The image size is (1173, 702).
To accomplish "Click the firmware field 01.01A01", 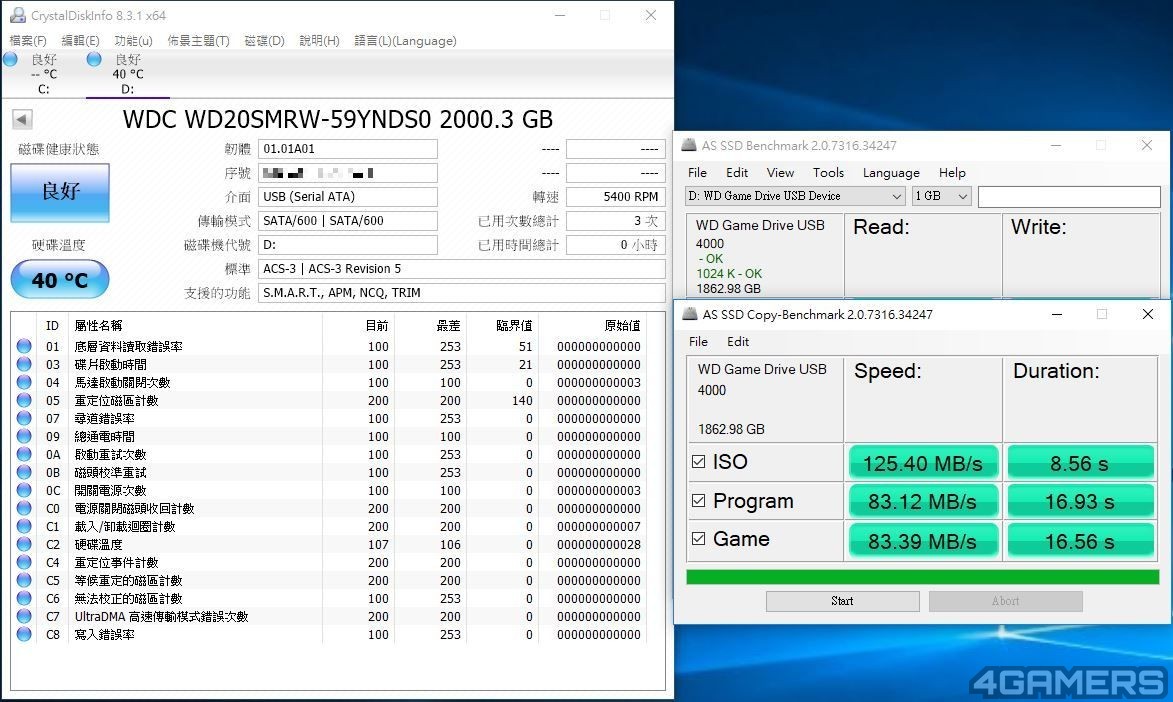I will [348, 149].
